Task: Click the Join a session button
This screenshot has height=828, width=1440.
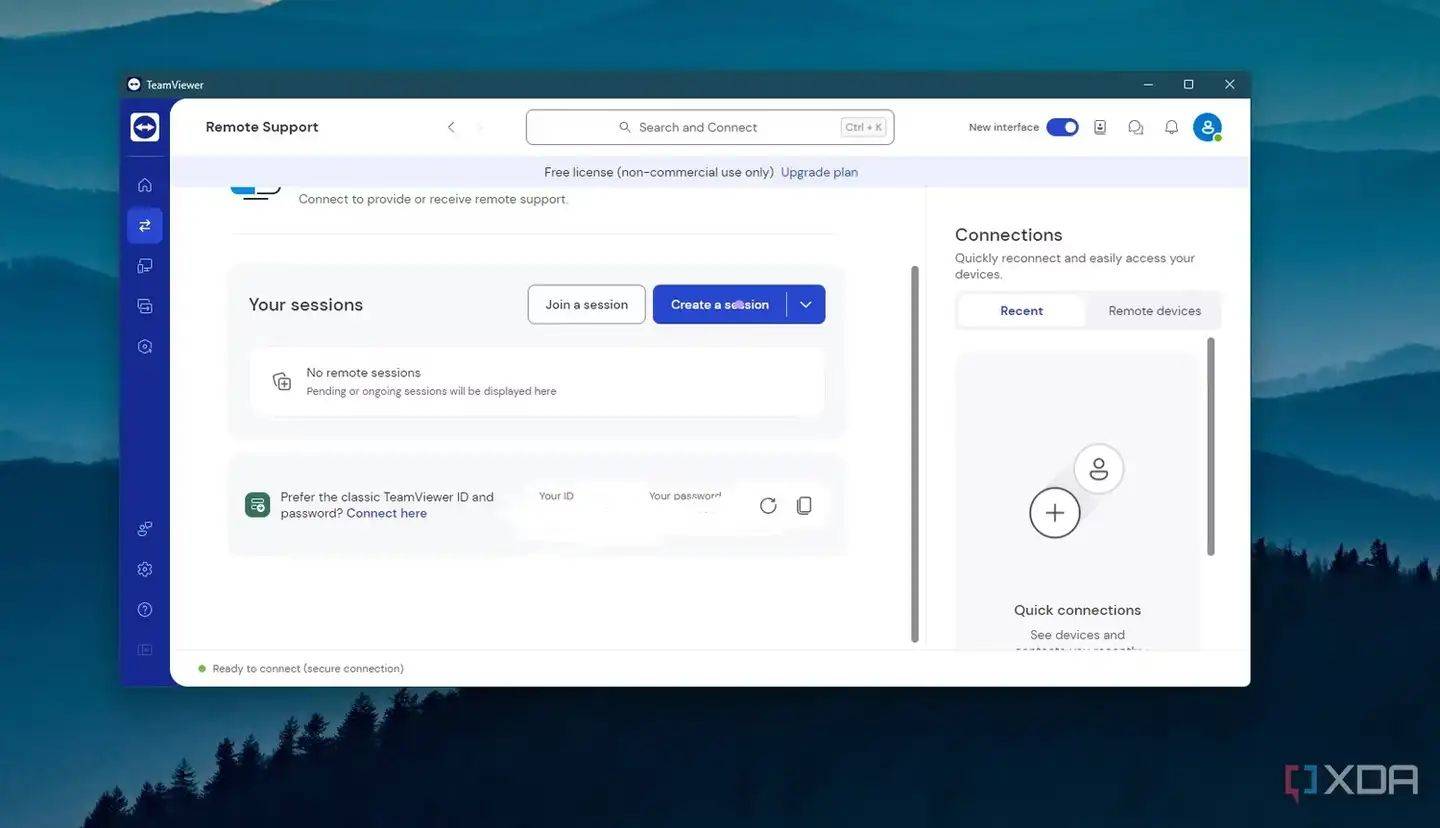Action: (586, 305)
